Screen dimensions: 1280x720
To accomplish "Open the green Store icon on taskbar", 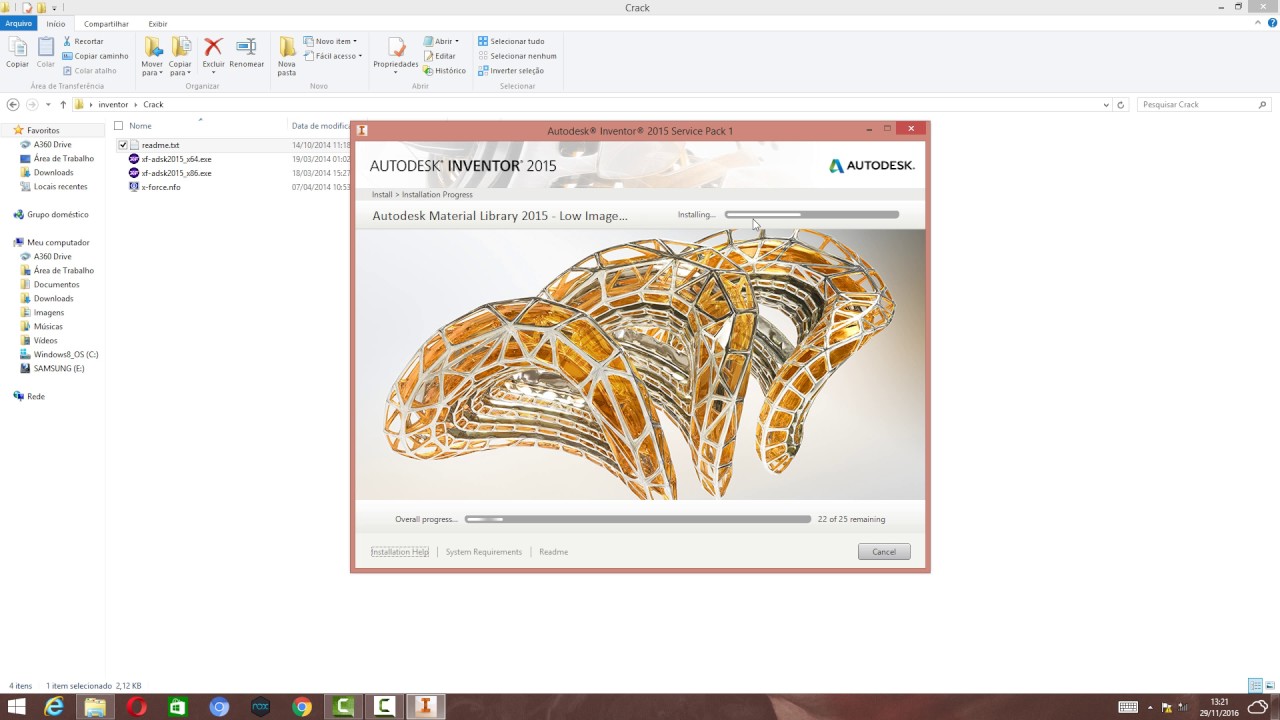I will (x=178, y=707).
